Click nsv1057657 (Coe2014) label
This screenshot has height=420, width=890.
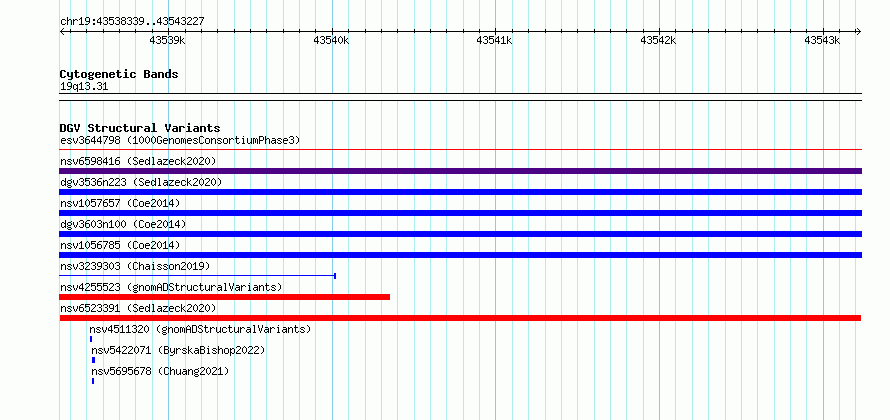click(x=120, y=203)
